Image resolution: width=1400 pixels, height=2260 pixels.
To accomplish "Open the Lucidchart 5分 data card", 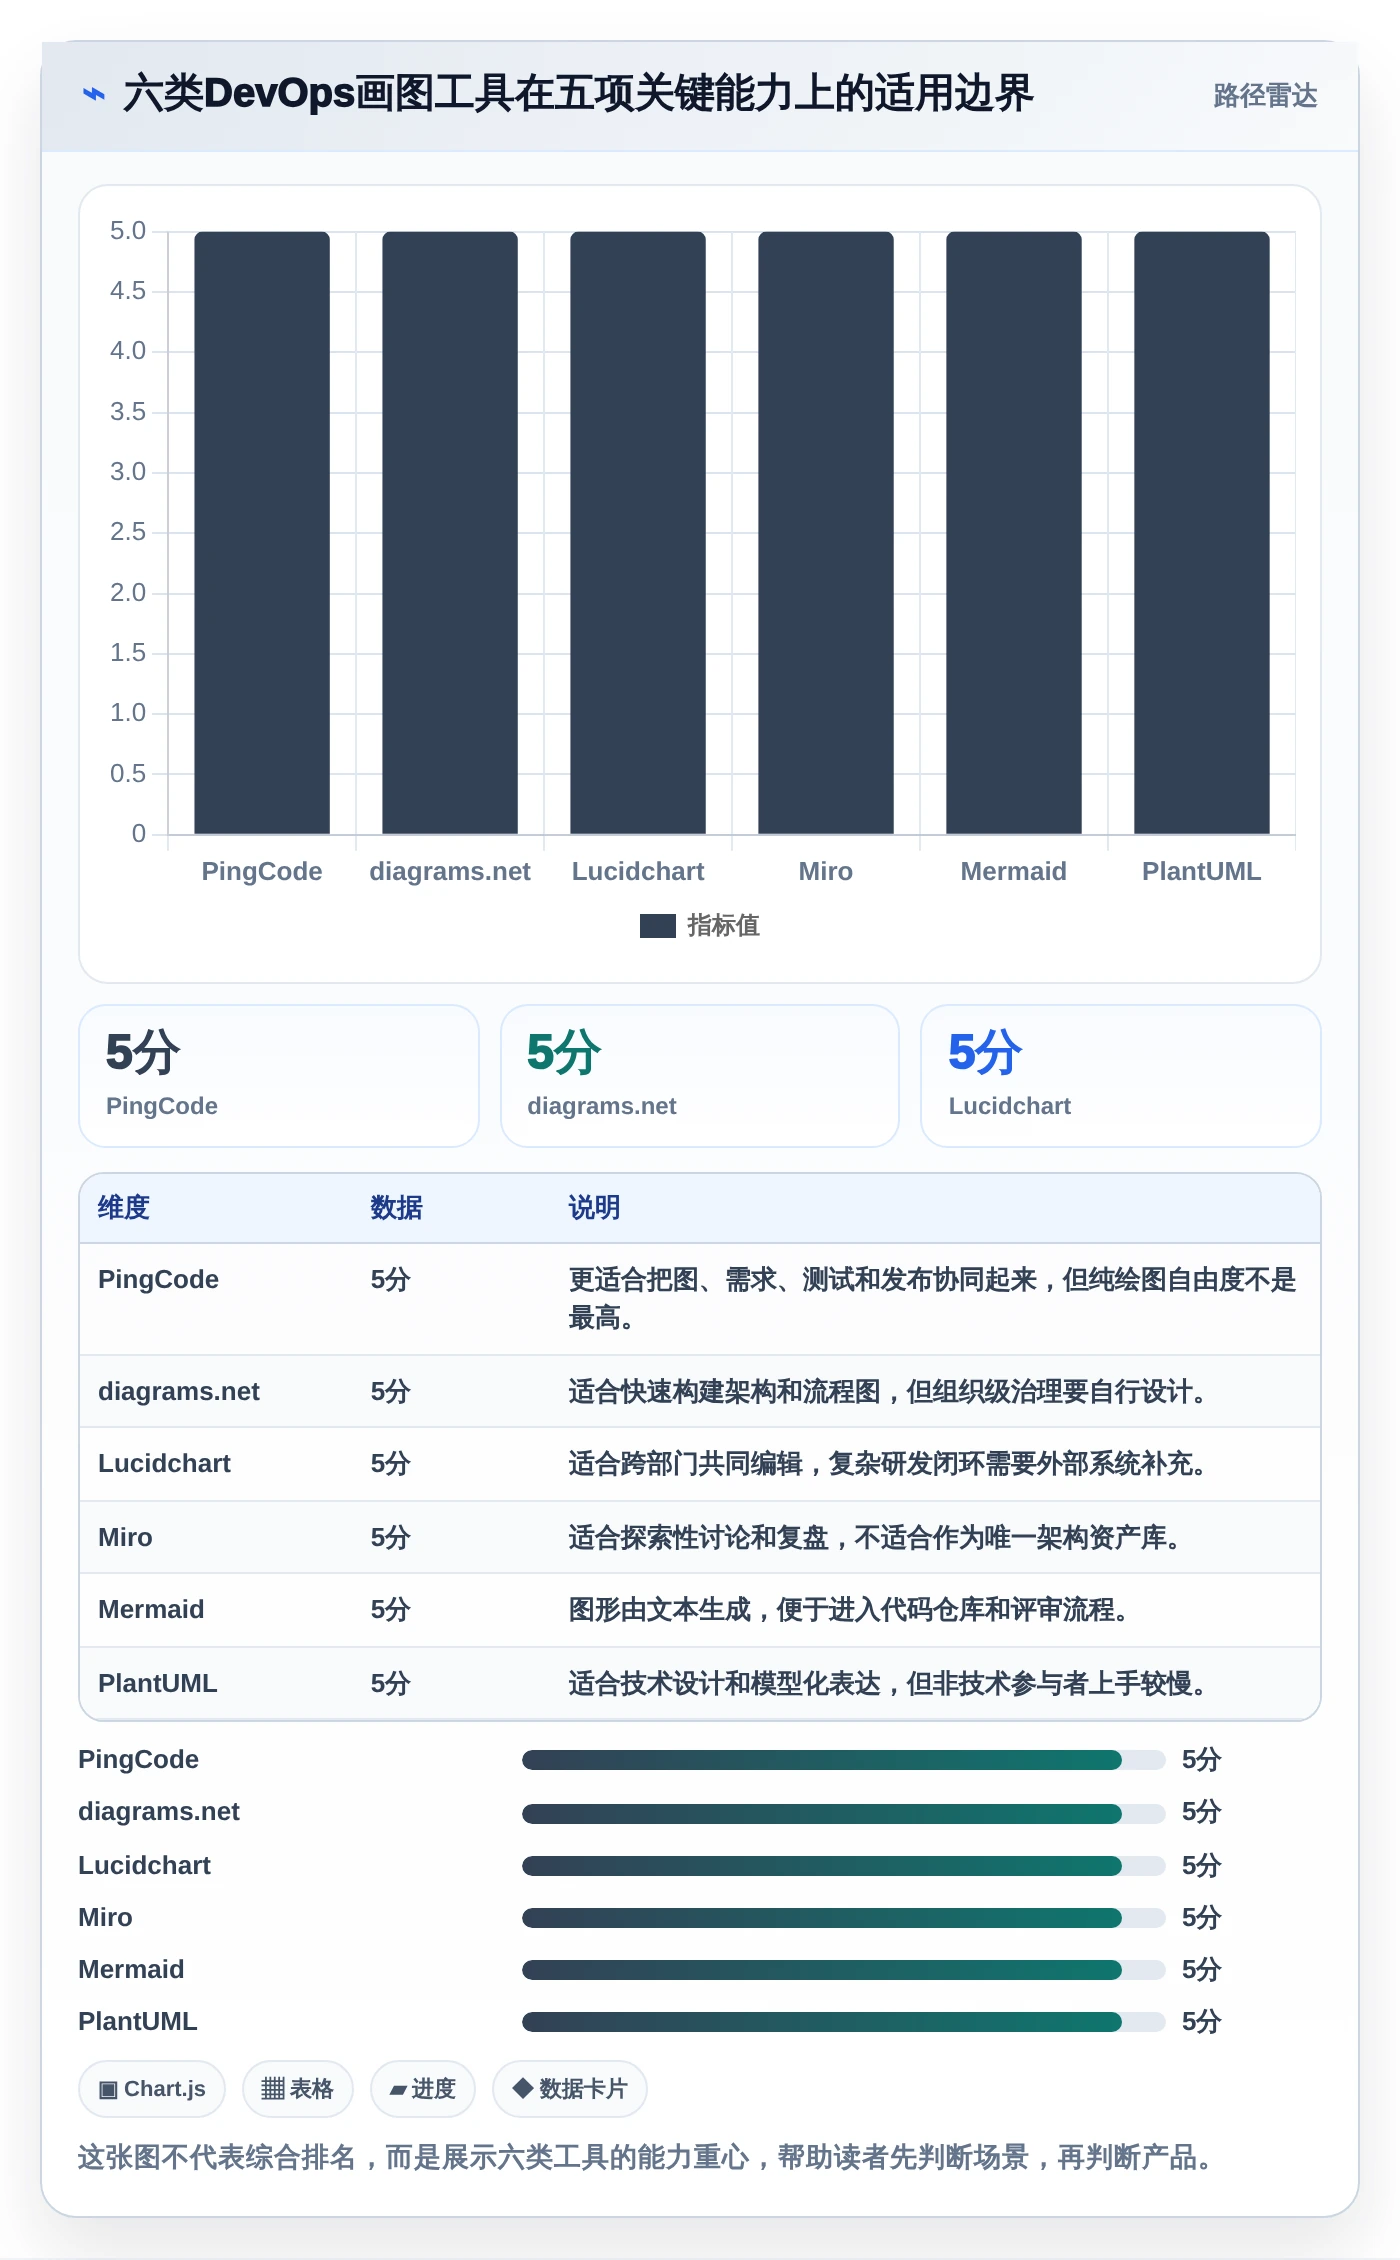I will (x=1121, y=1076).
